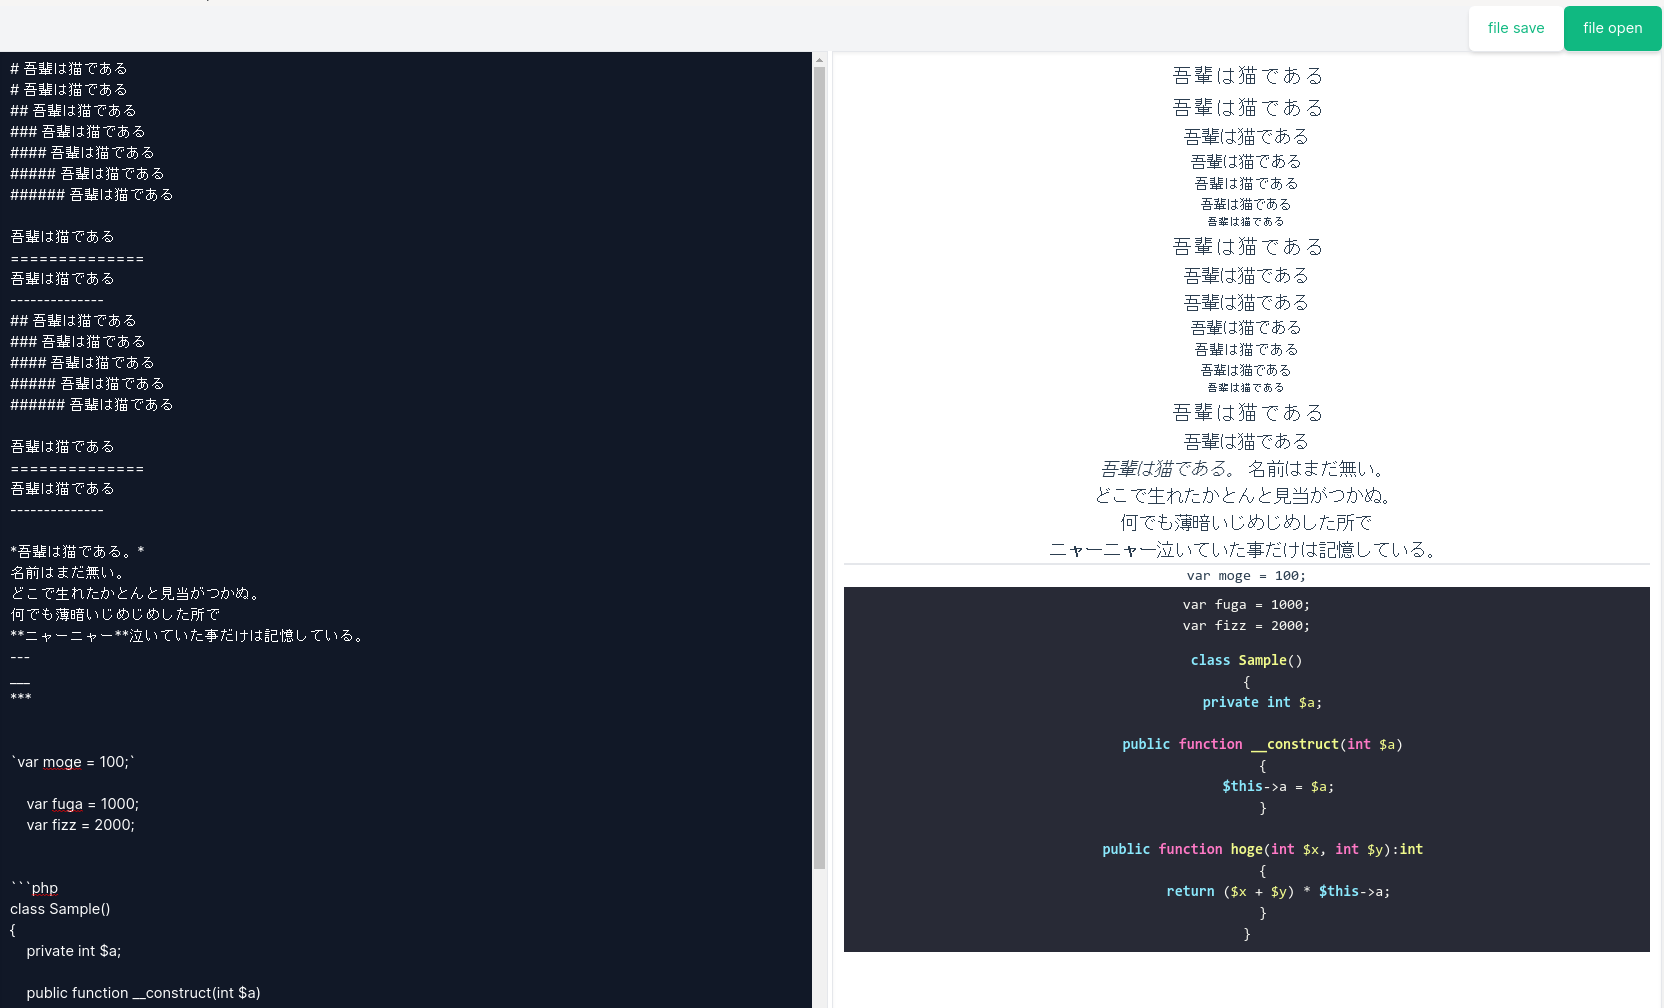Click 'var fuga = 1000;' in the dark editor
Image resolution: width=1664 pixels, height=1008 pixels.
[x=83, y=804]
